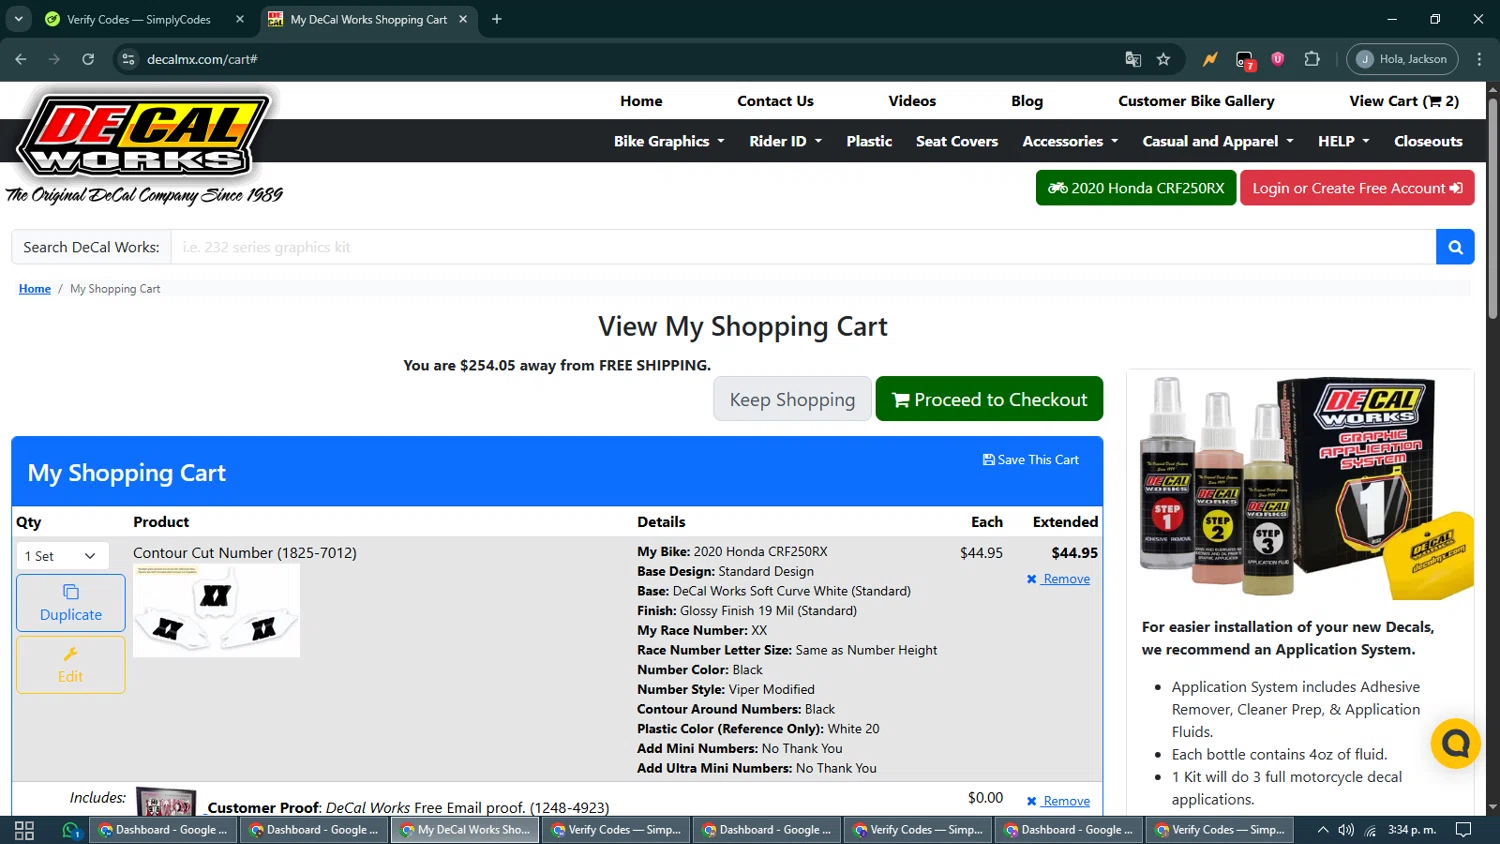Click the taskbar volume icon
The width and height of the screenshot is (1500, 844).
point(1346,830)
